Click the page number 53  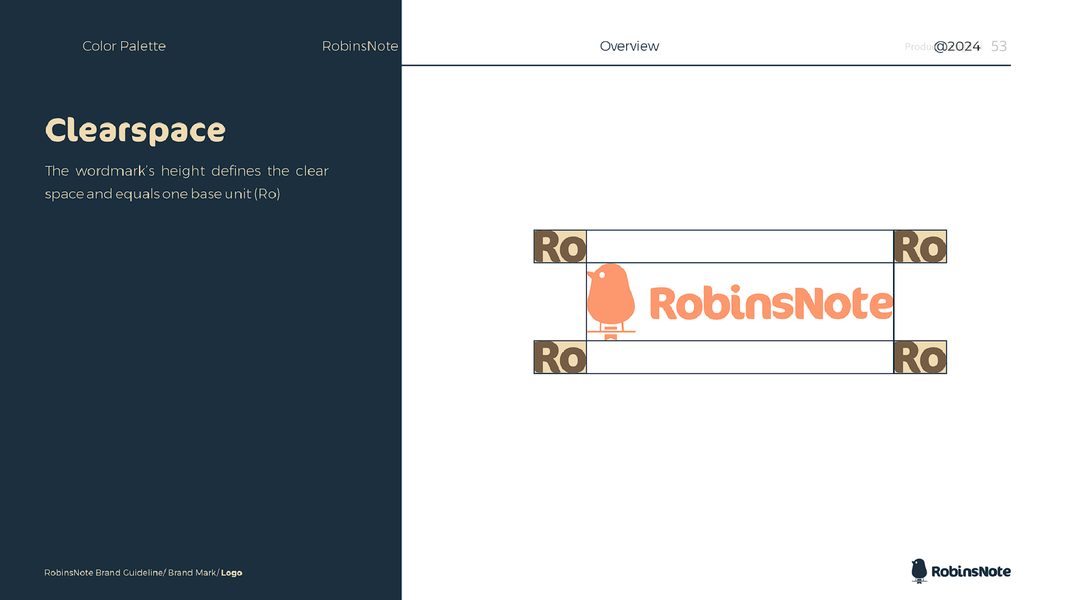click(x=999, y=46)
